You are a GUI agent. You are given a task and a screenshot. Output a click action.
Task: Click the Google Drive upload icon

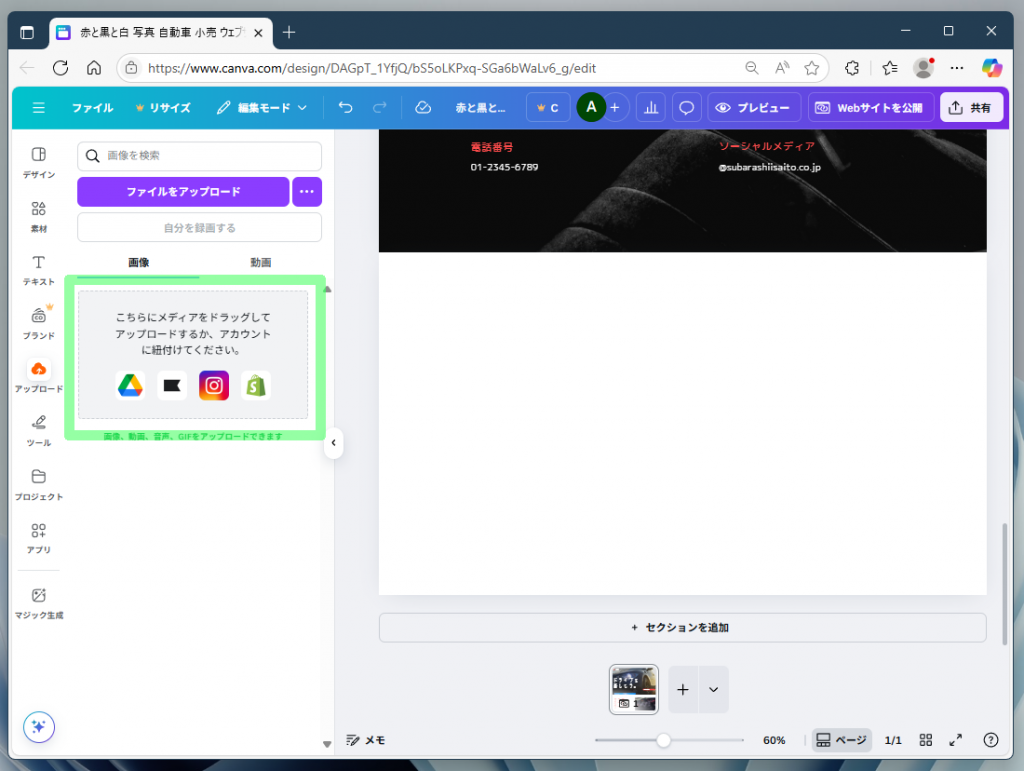click(x=130, y=386)
